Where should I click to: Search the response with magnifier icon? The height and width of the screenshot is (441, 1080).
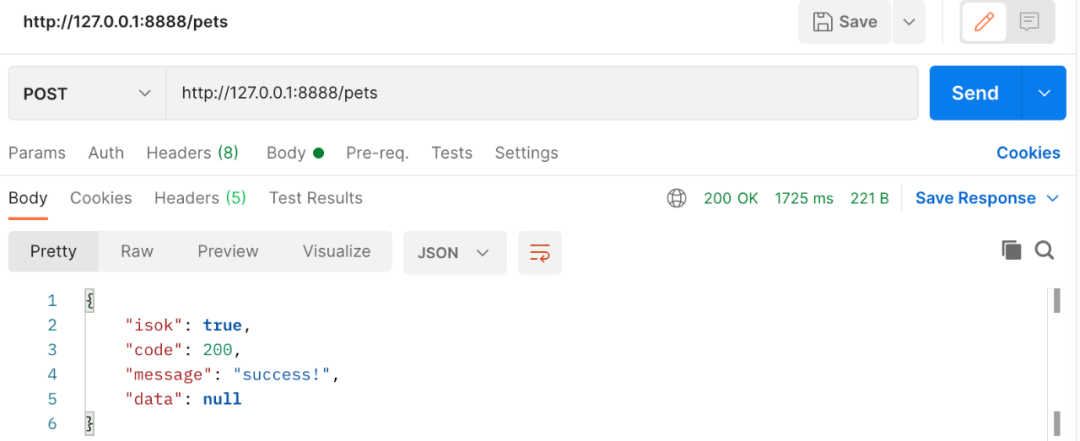tap(1044, 250)
